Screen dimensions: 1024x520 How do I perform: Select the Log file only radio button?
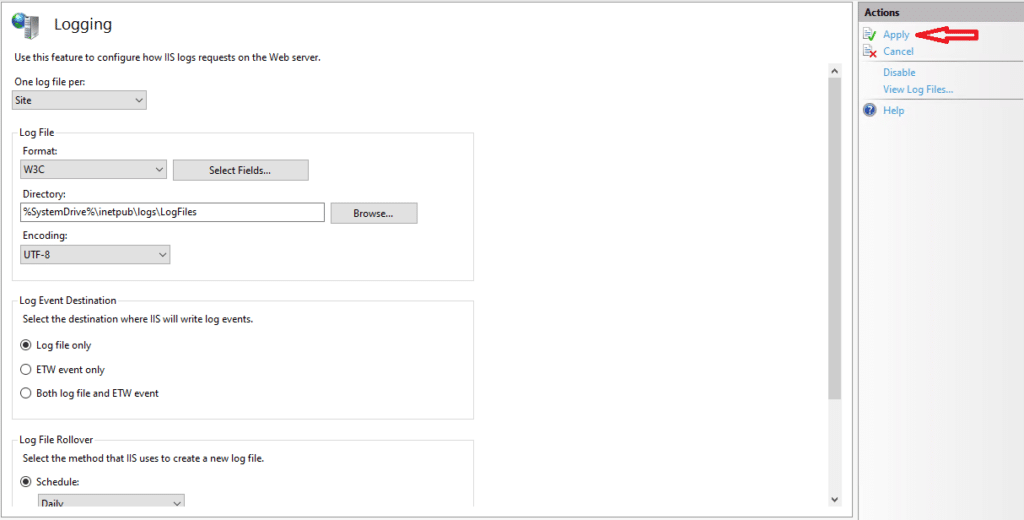[25, 345]
